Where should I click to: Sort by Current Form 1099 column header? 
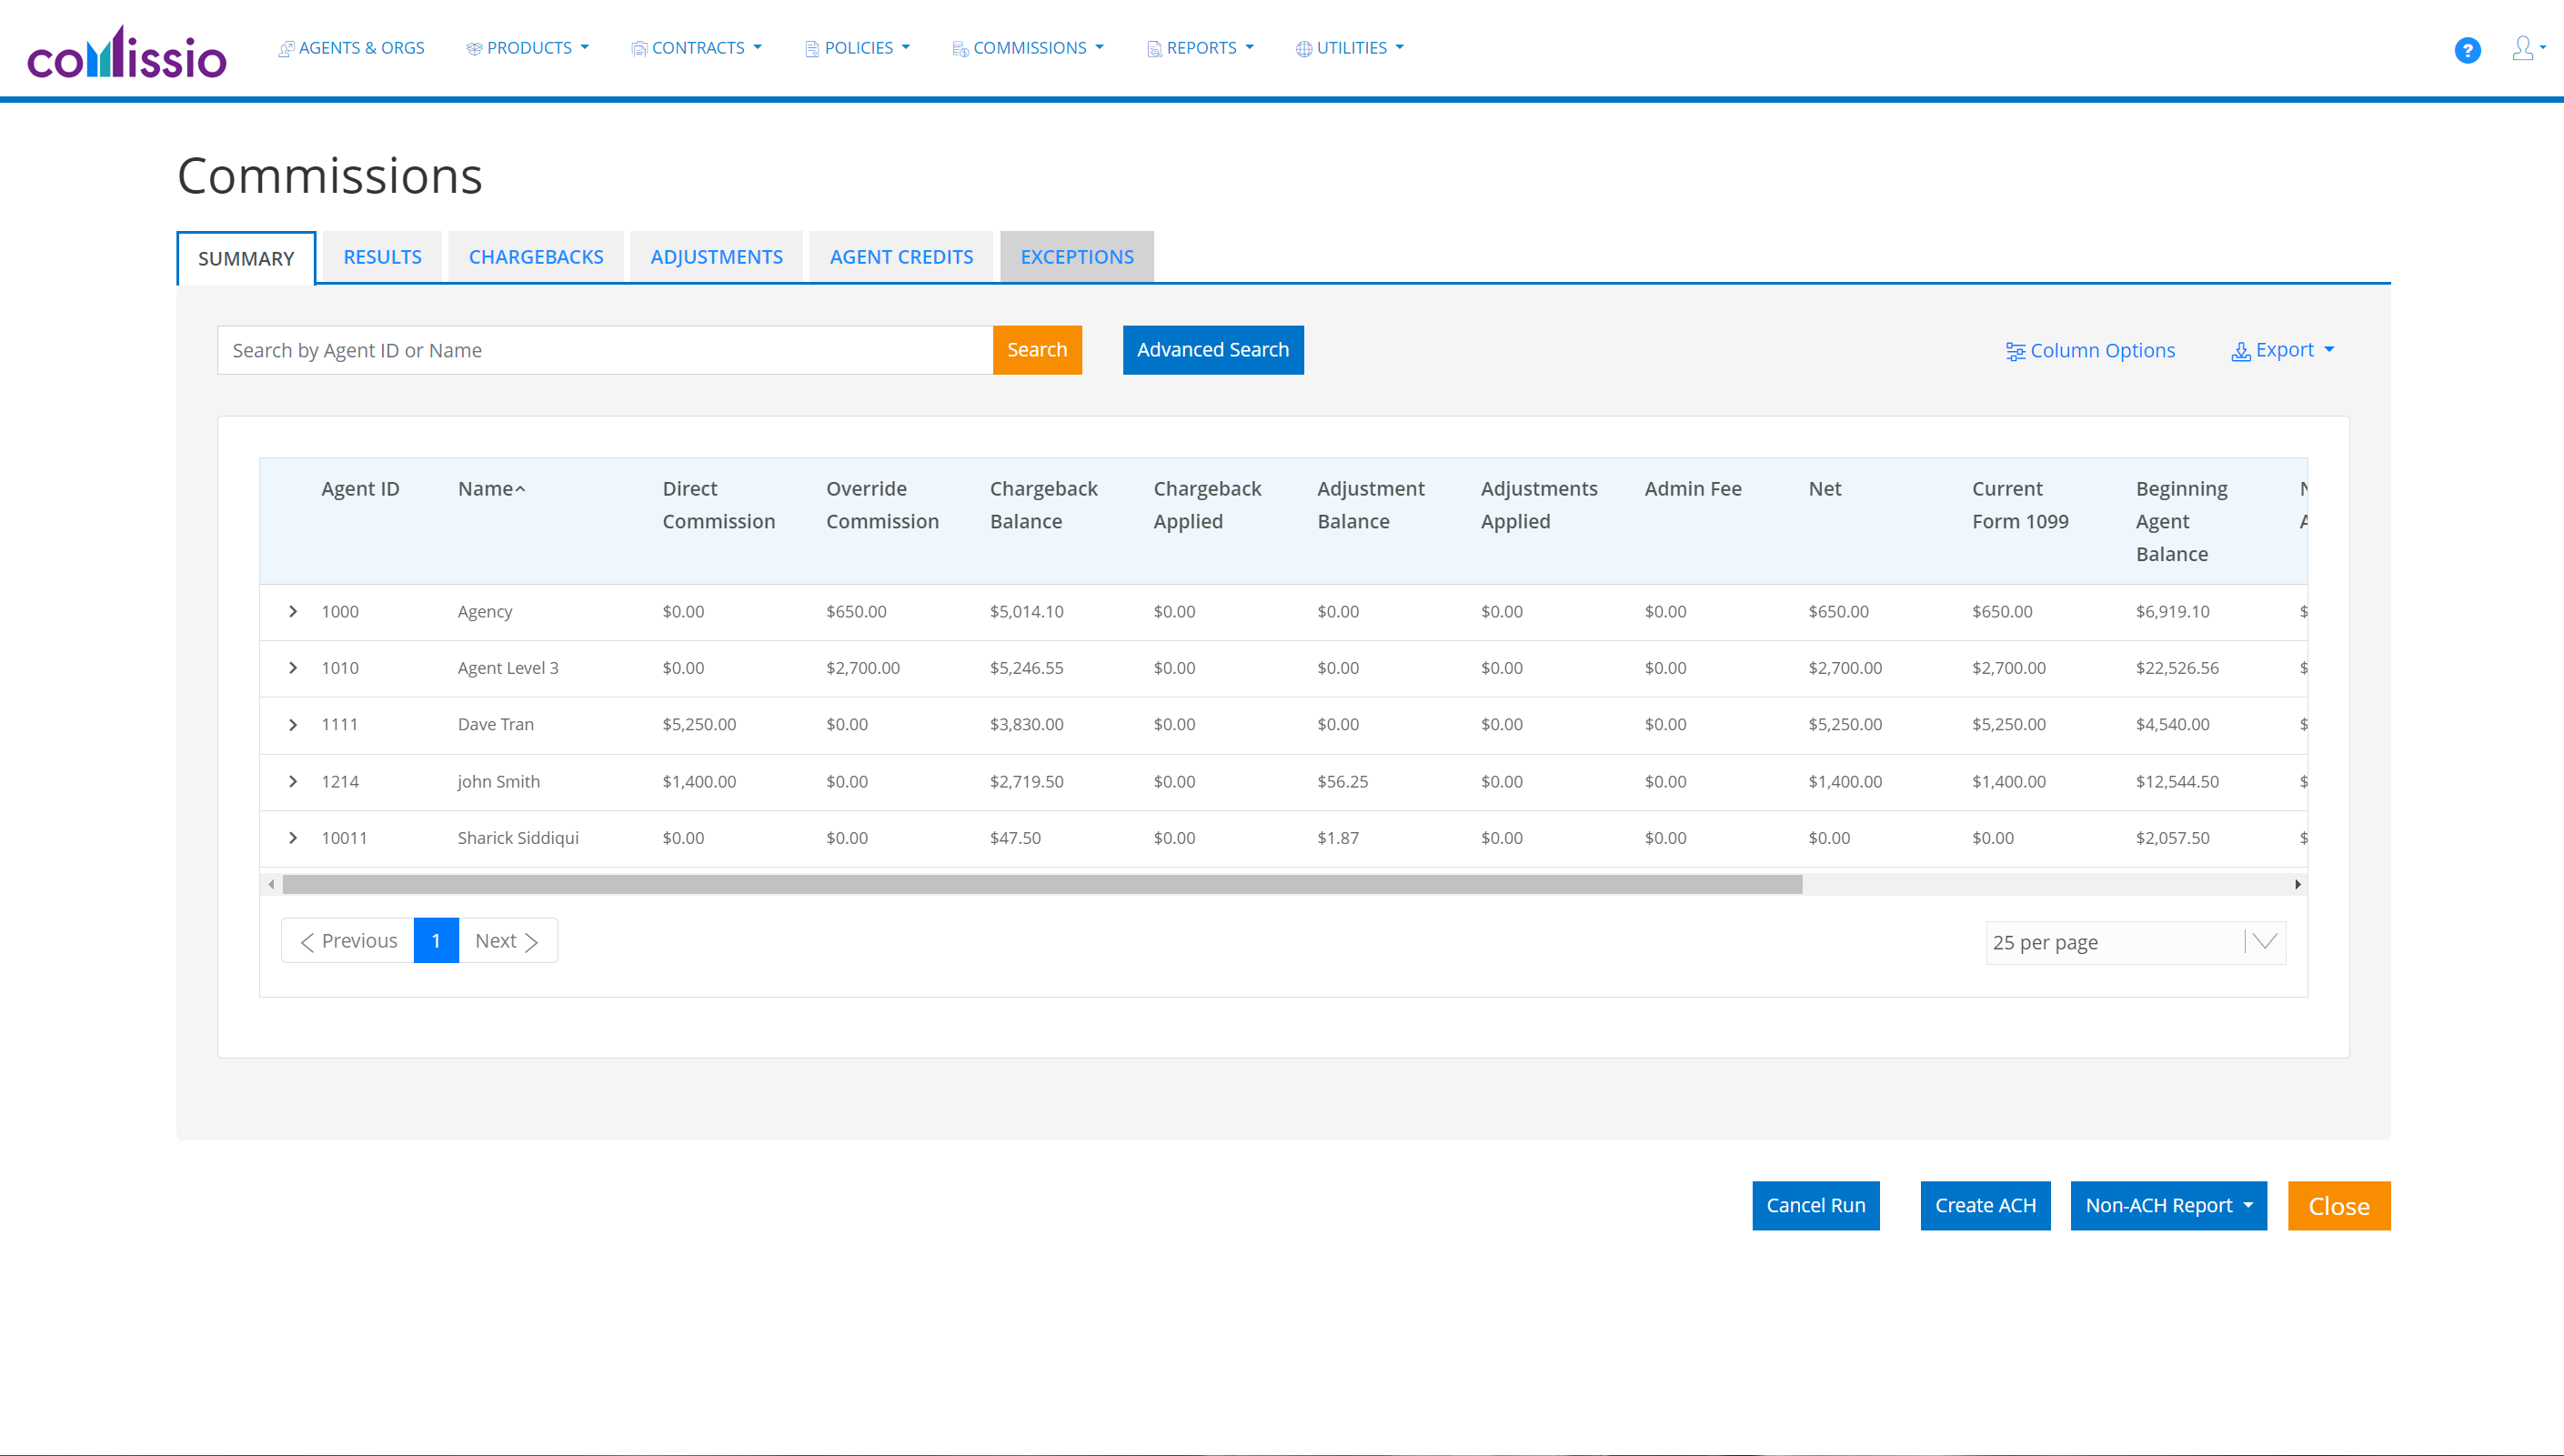[2020, 505]
